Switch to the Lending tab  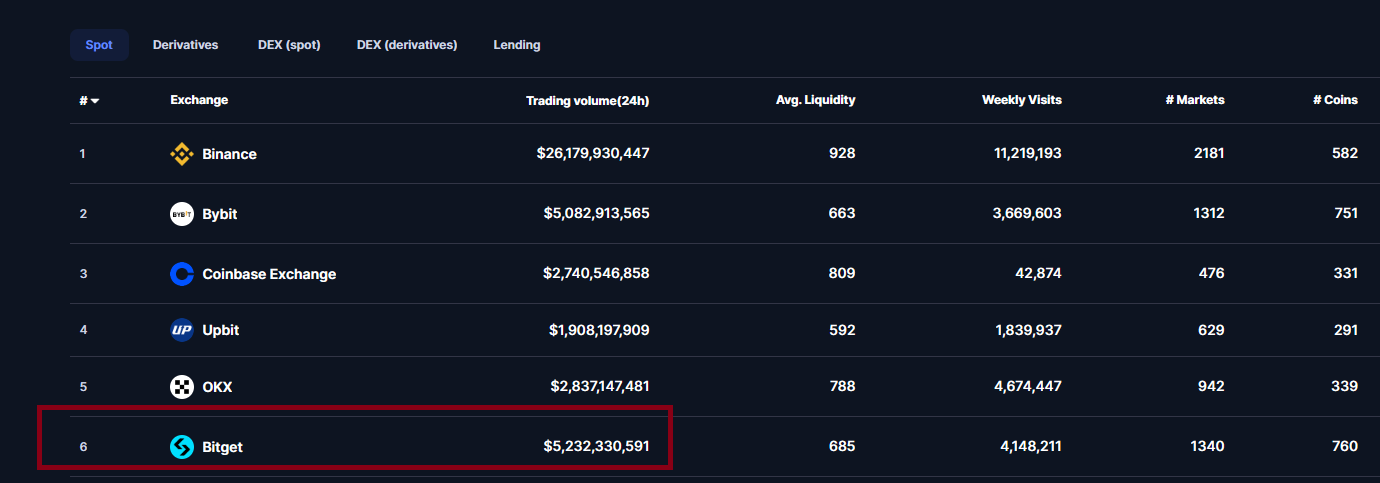tap(517, 45)
